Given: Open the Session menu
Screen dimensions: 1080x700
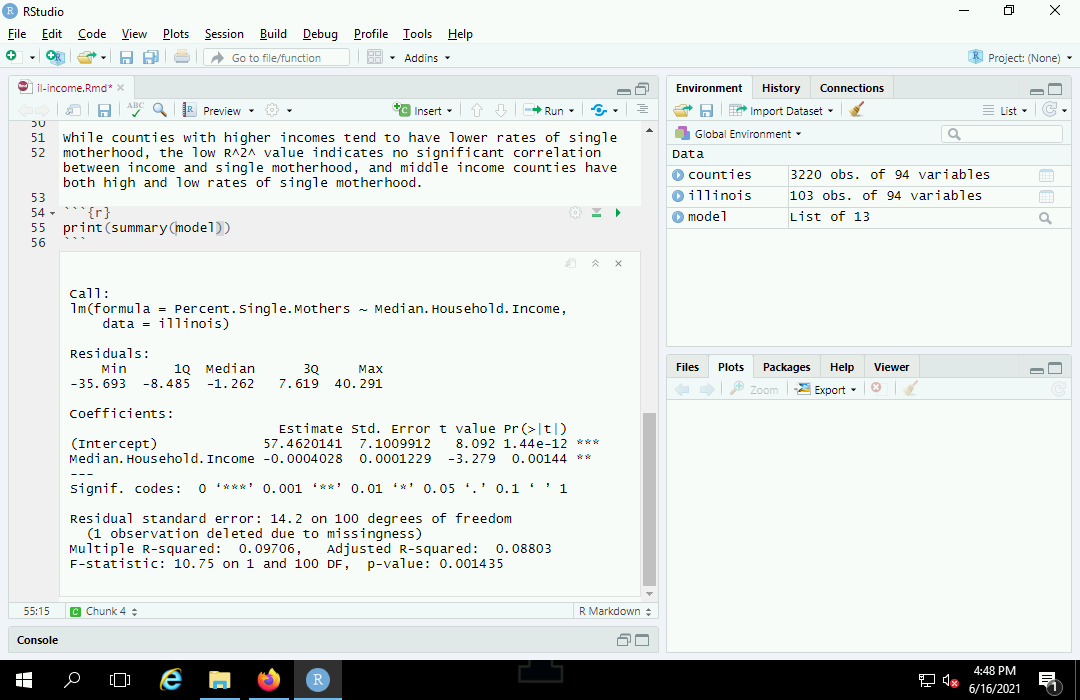Looking at the screenshot, I should point(224,34).
